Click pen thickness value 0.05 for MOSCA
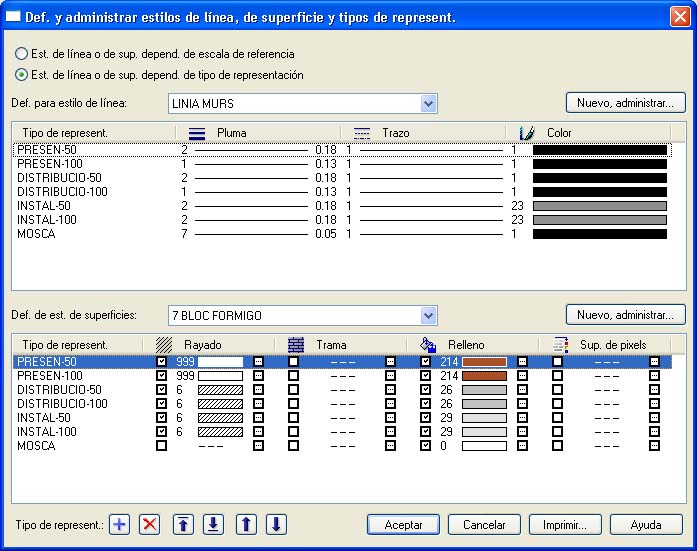The height and width of the screenshot is (551, 697). [326, 234]
